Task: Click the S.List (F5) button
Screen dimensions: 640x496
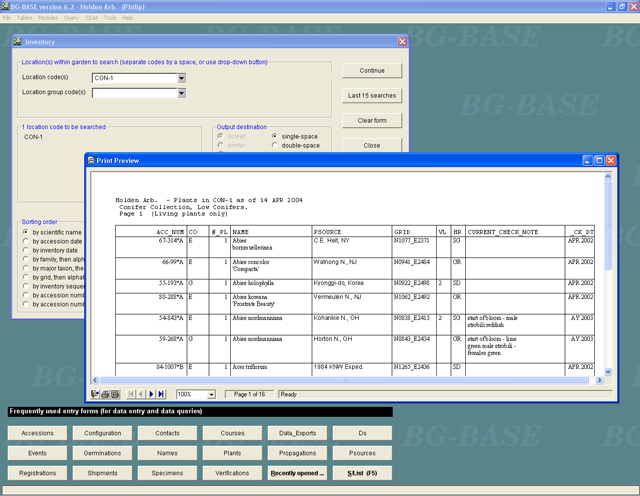Action: pyautogui.click(x=362, y=473)
